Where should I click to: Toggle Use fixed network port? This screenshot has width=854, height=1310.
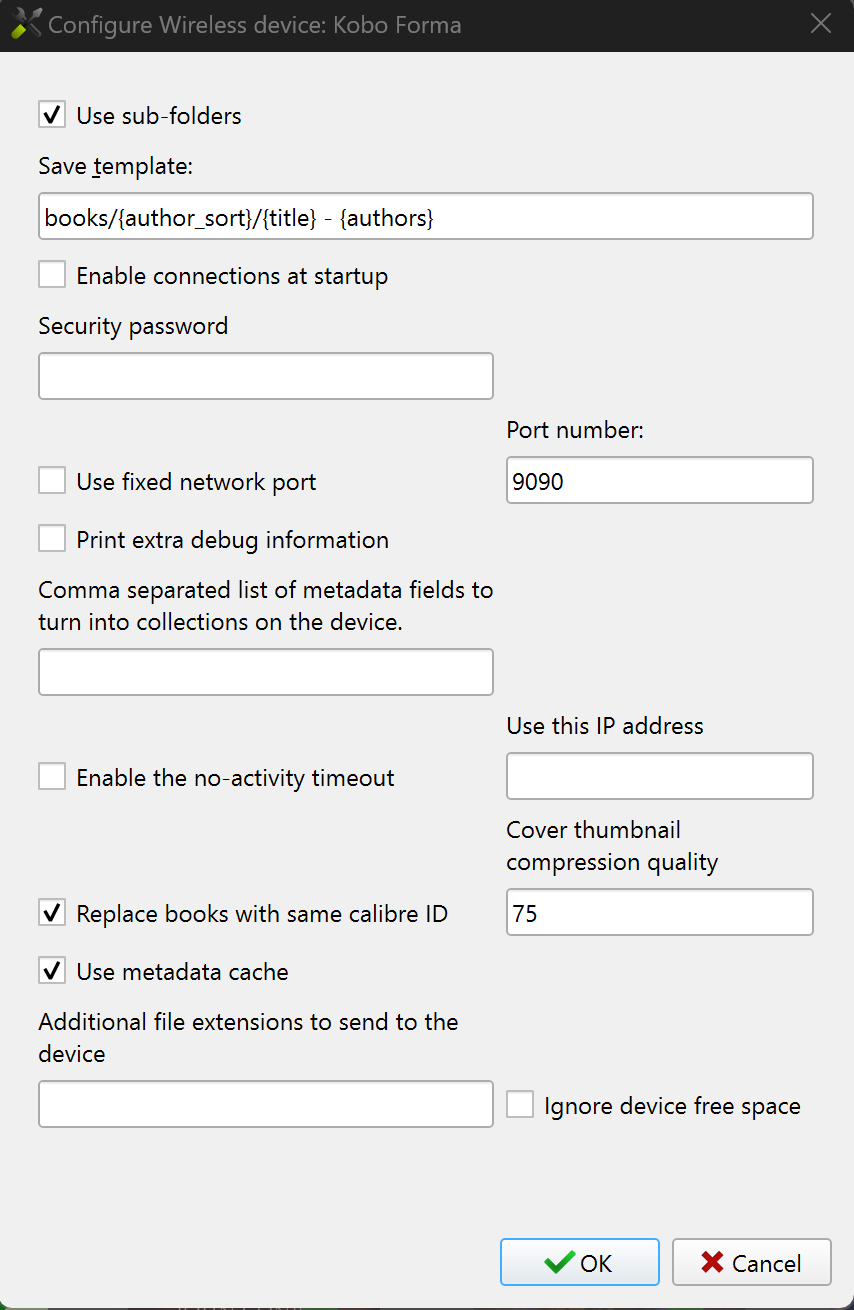[52, 481]
